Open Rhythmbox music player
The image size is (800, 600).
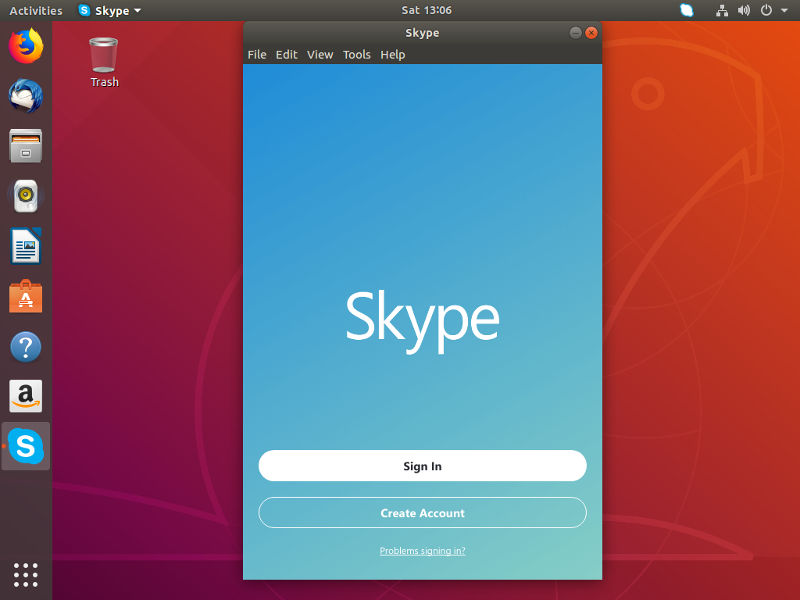[x=24, y=196]
